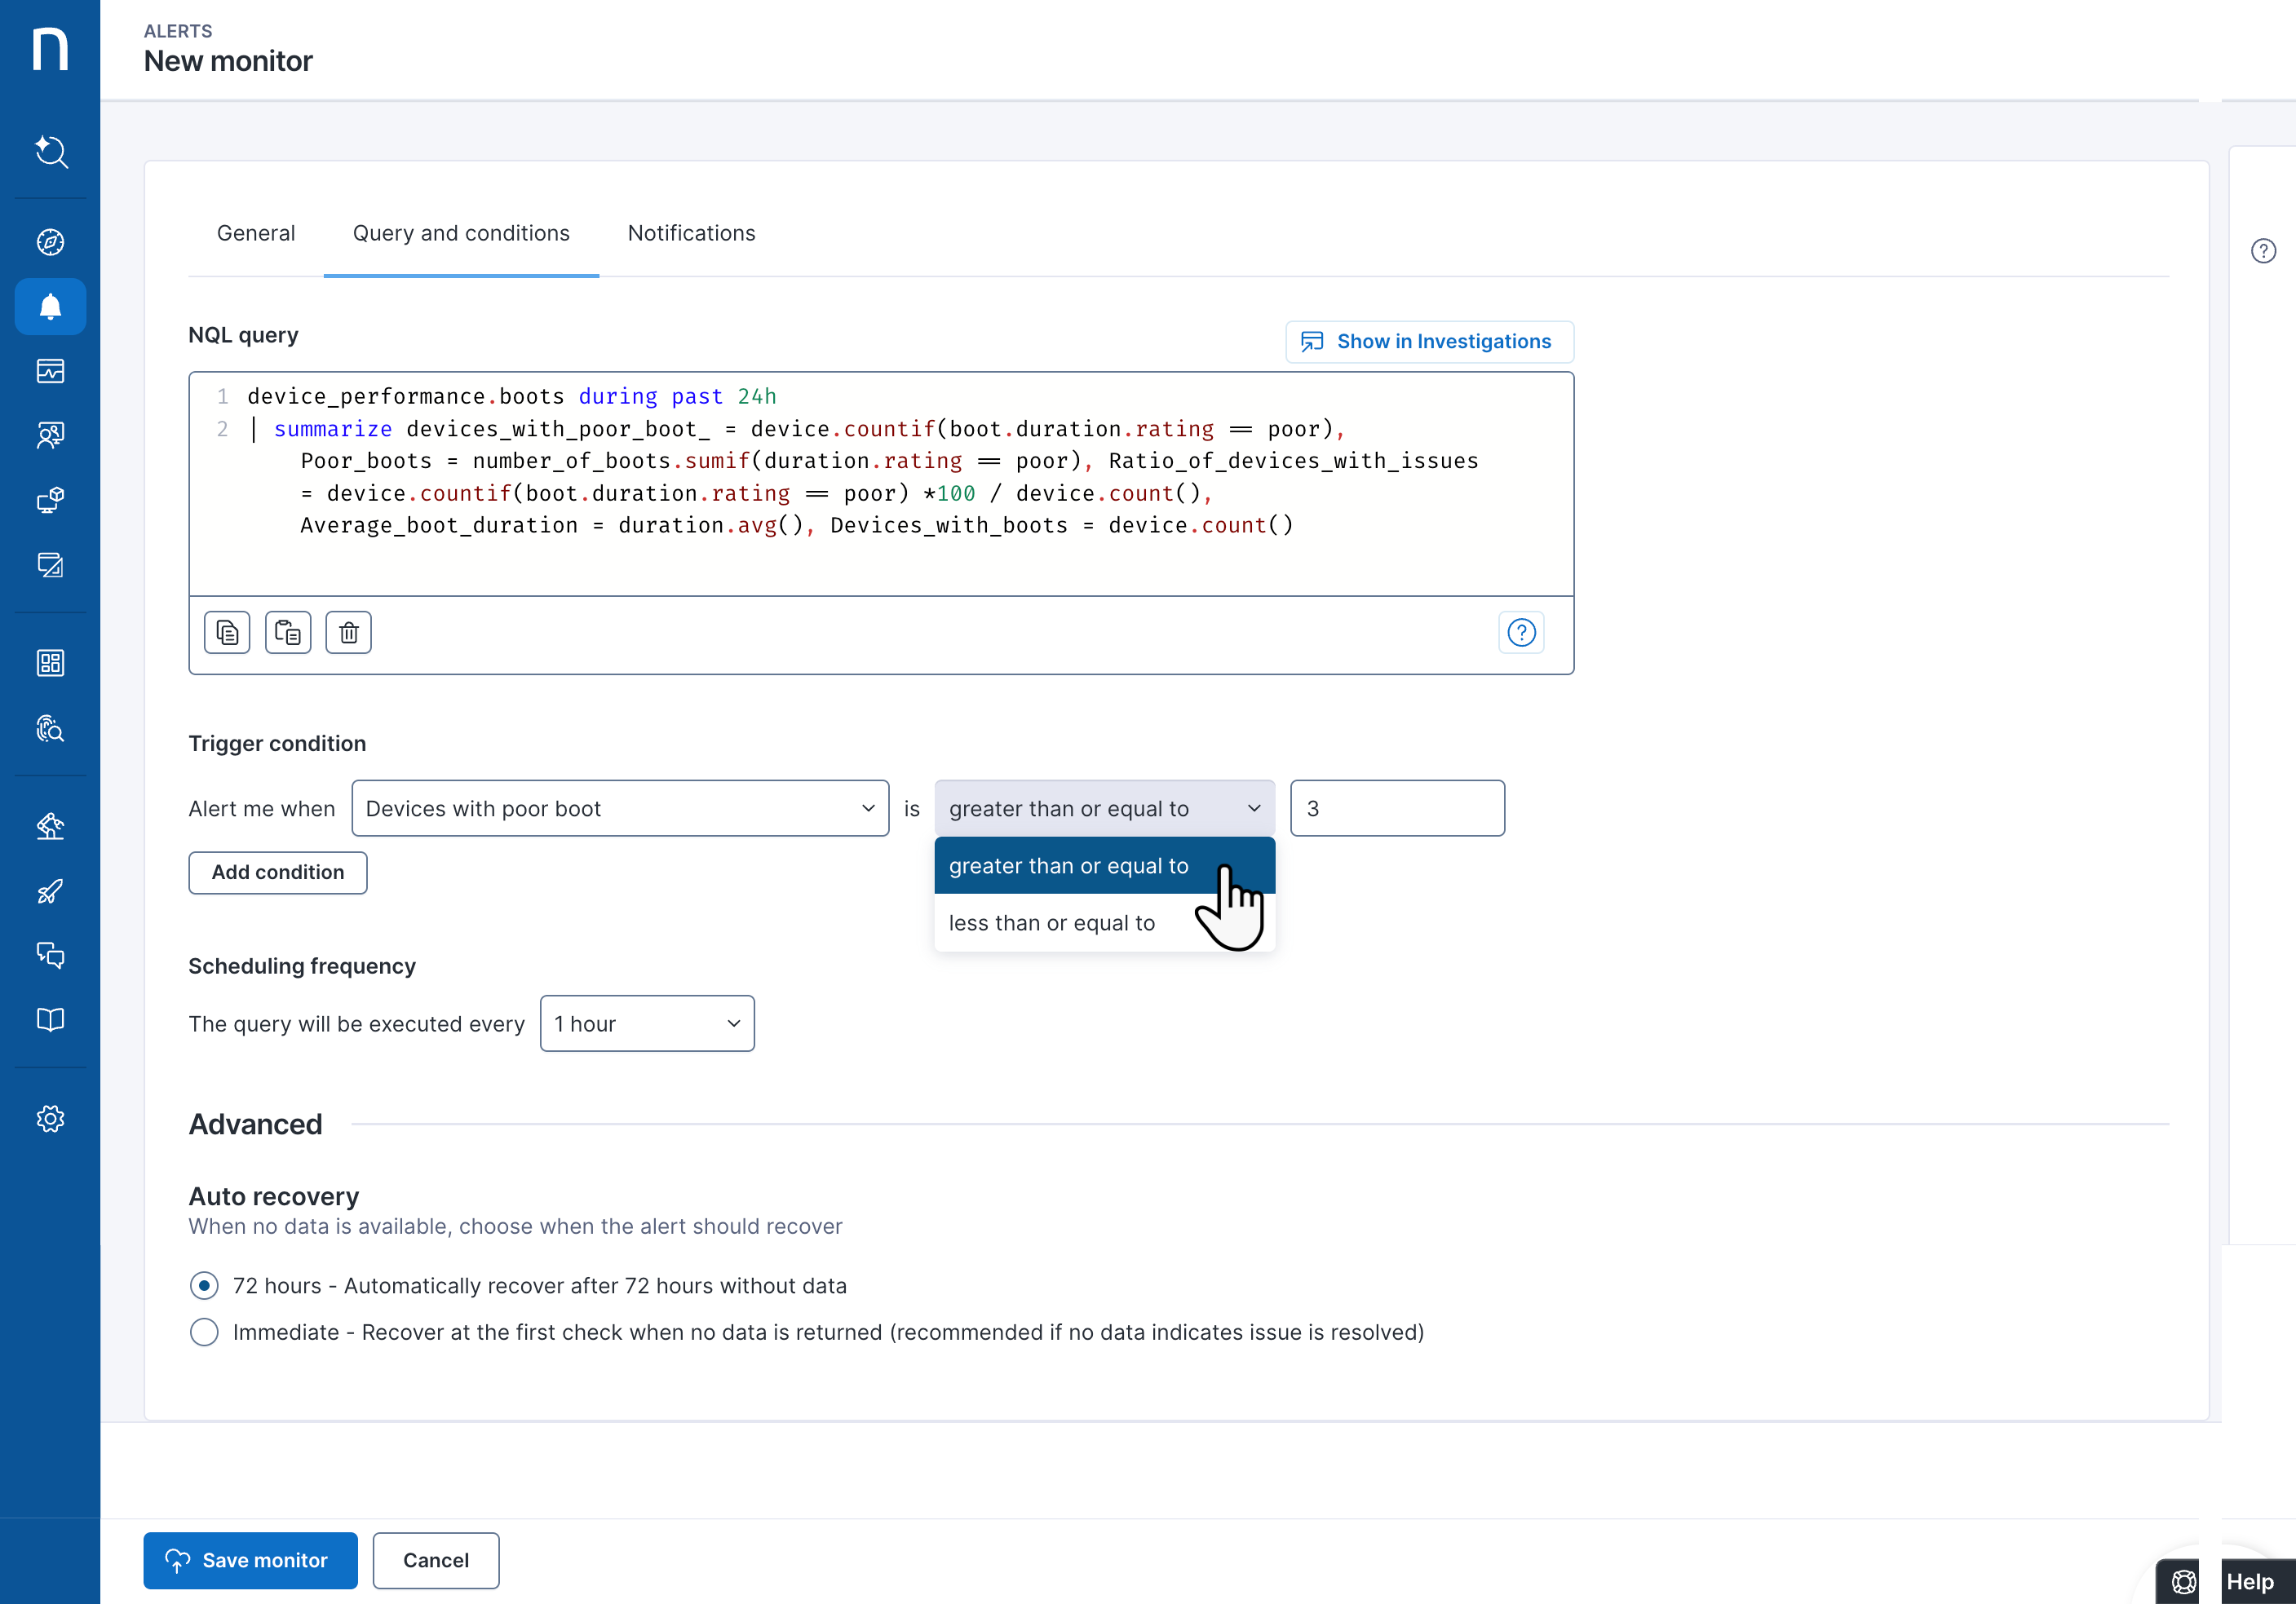Click Show in Investigations link
The image size is (2296, 1604).
tap(1428, 342)
